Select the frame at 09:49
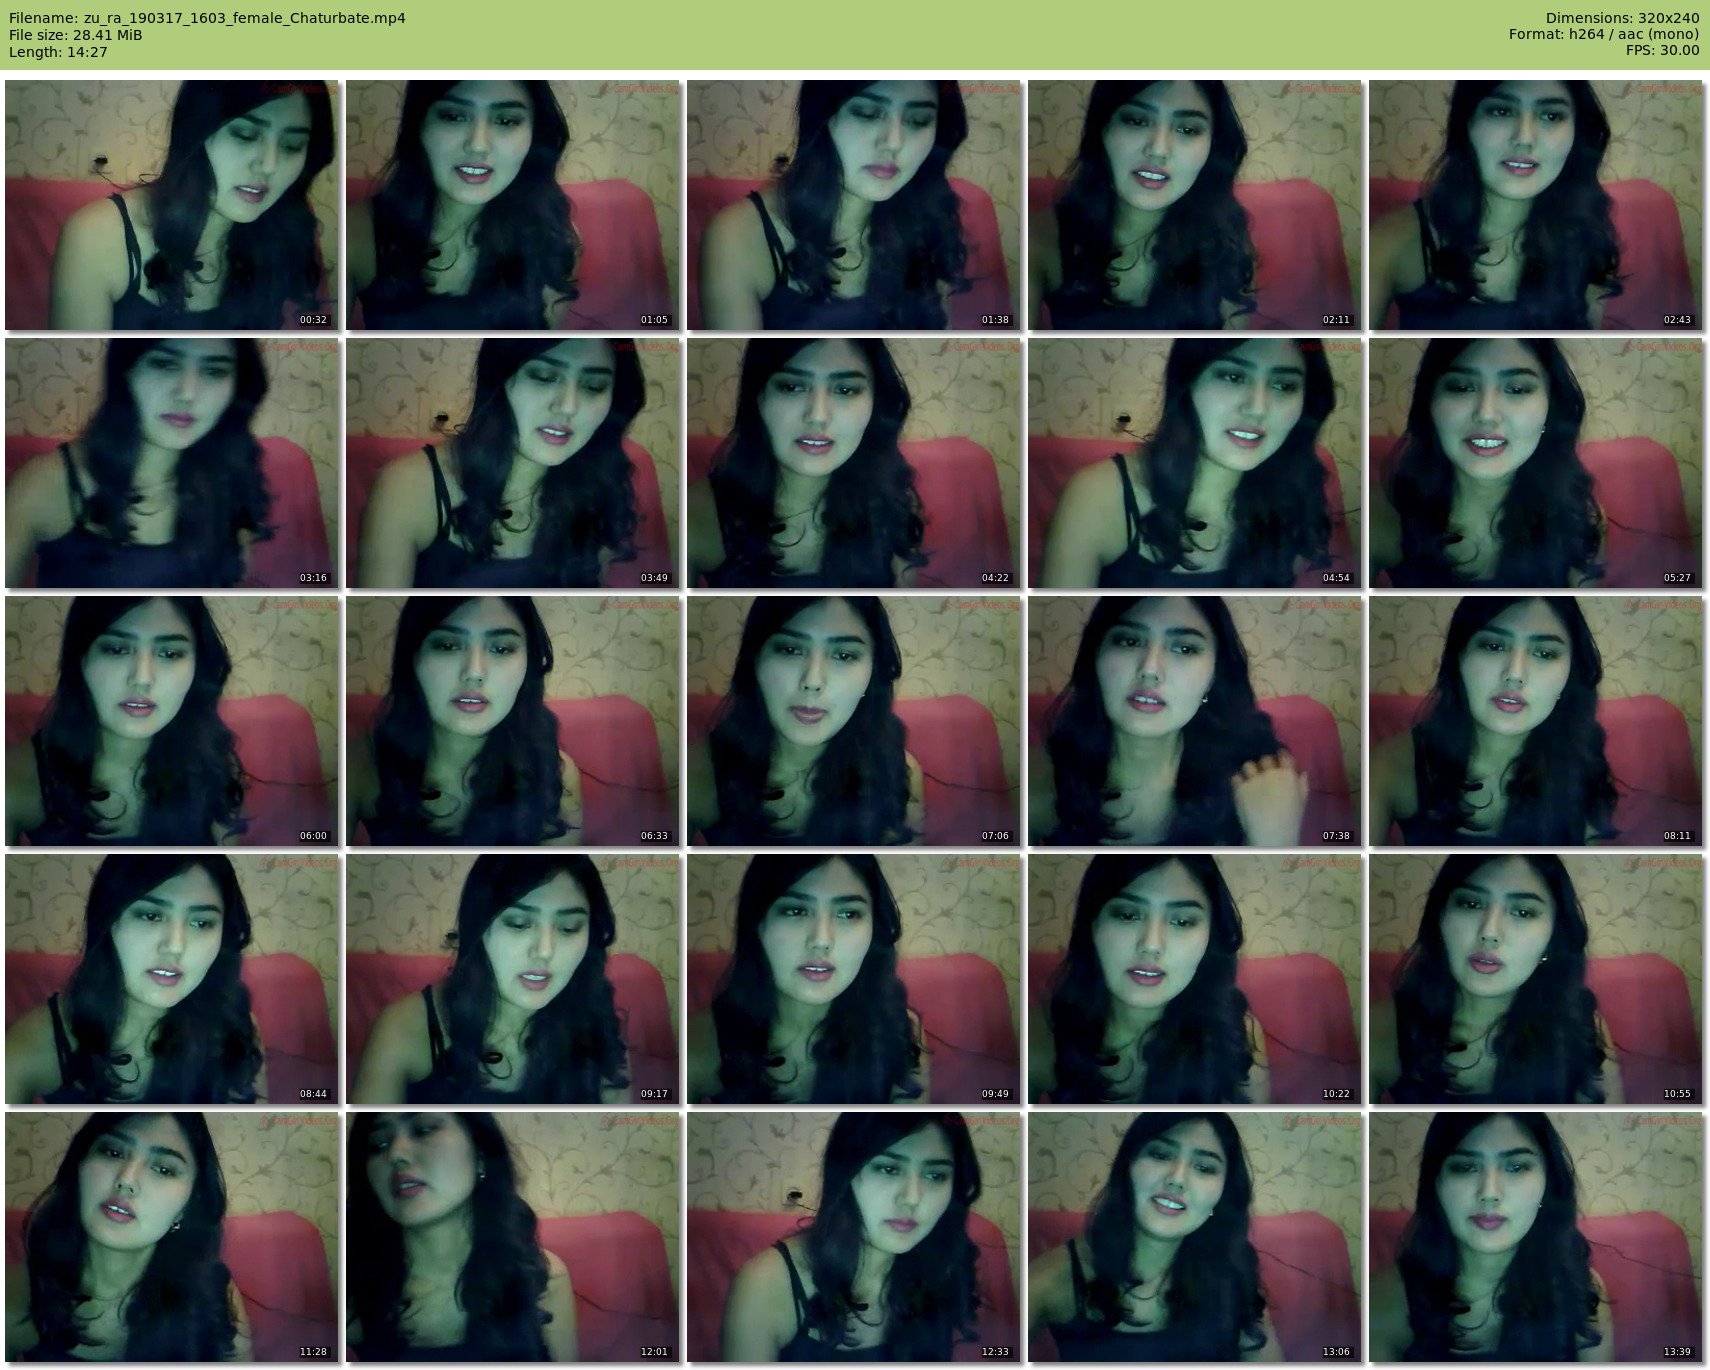This screenshot has width=1710, height=1370. click(x=854, y=979)
